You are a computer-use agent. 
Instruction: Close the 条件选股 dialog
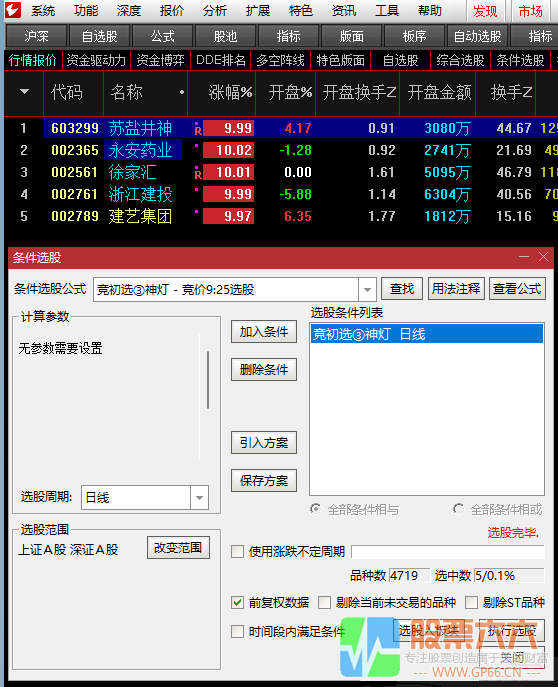pyautogui.click(x=543, y=257)
